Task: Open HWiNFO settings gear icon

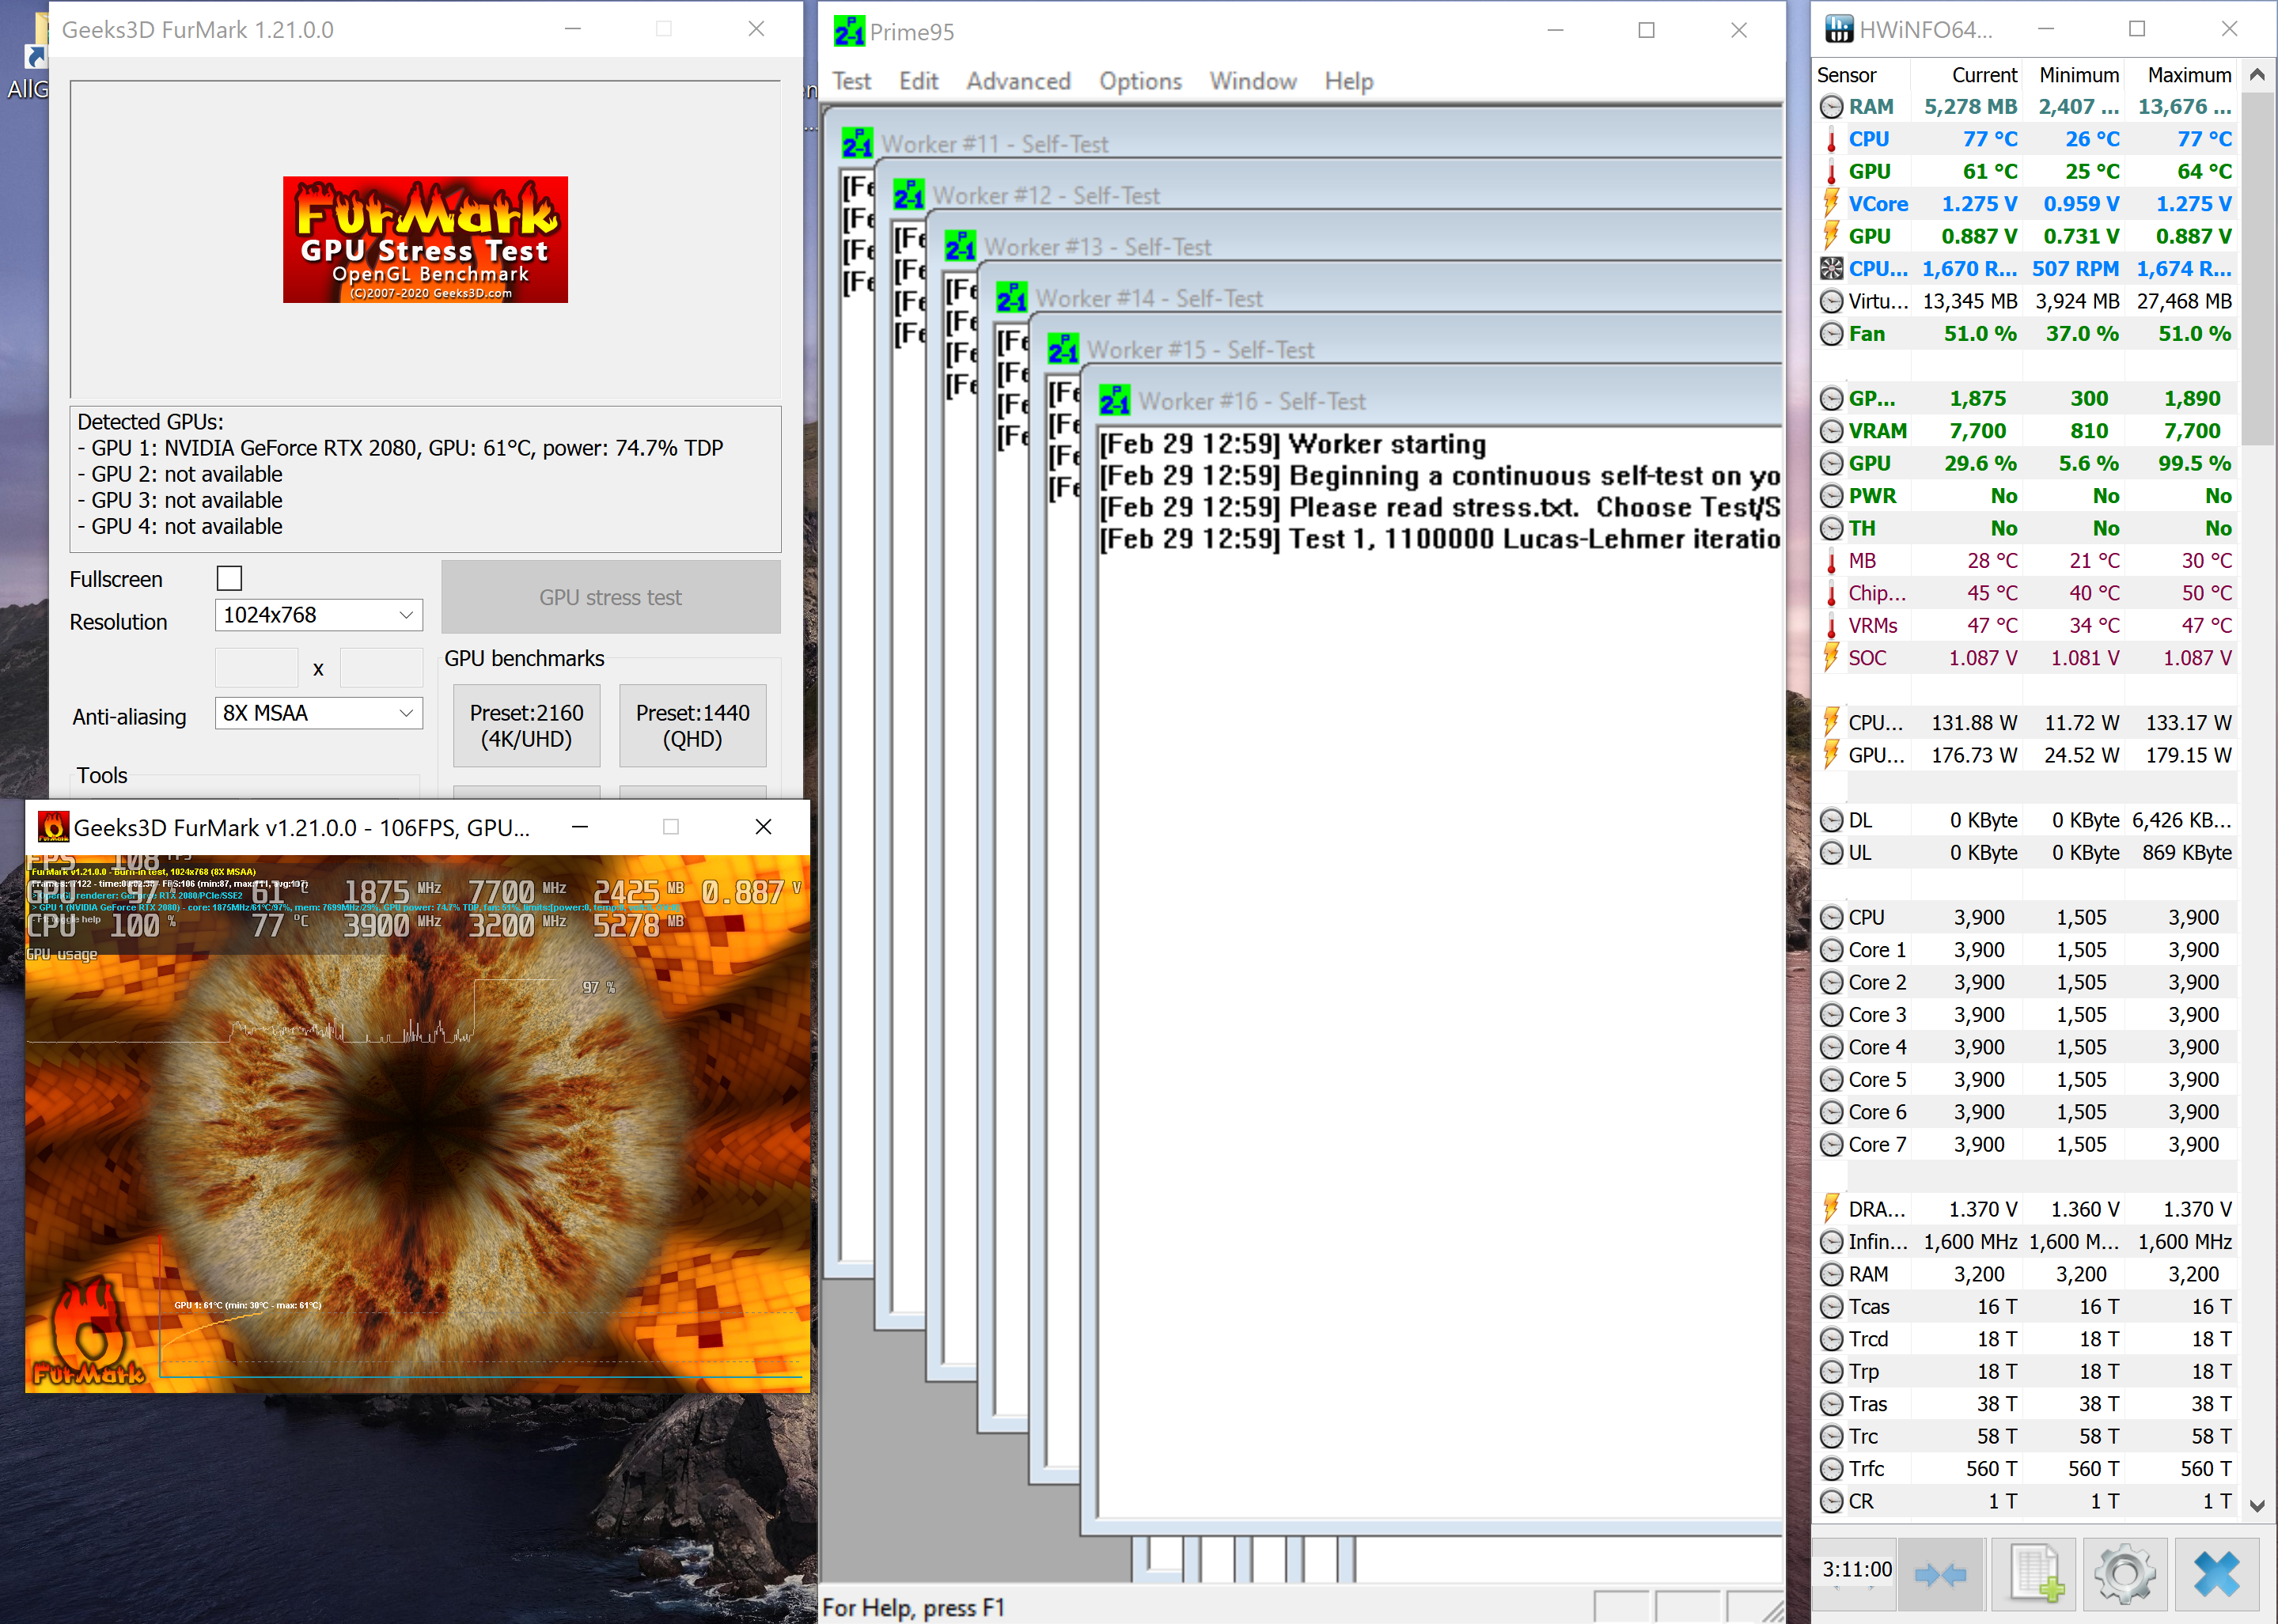Action: tap(2124, 1575)
